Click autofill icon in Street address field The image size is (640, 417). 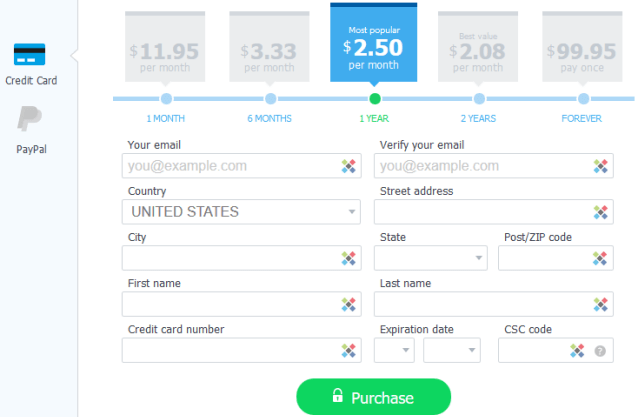(x=600, y=212)
